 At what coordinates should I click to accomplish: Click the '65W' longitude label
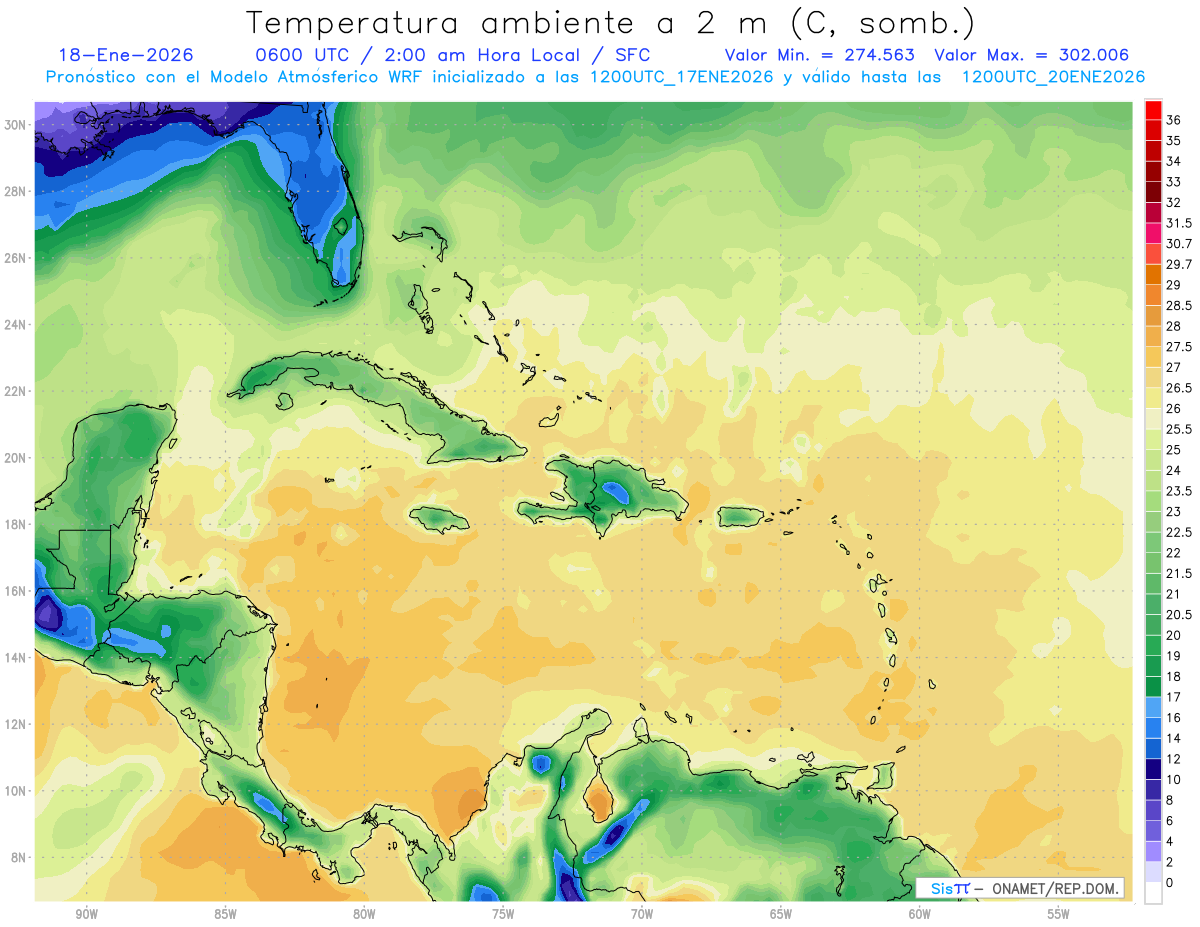point(781,914)
